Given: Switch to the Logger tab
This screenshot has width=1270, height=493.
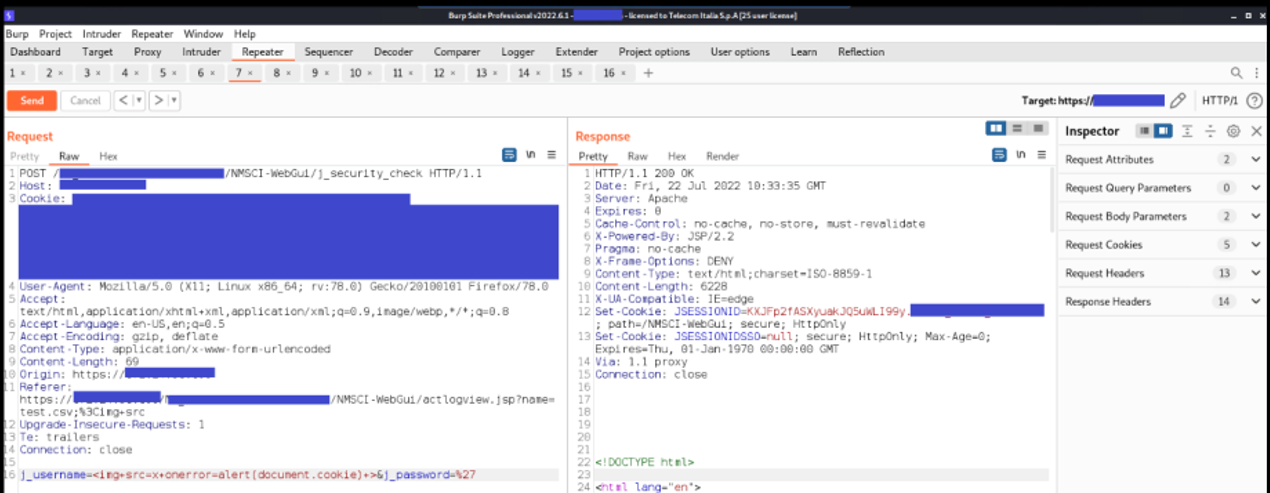Looking at the screenshot, I should [x=518, y=52].
